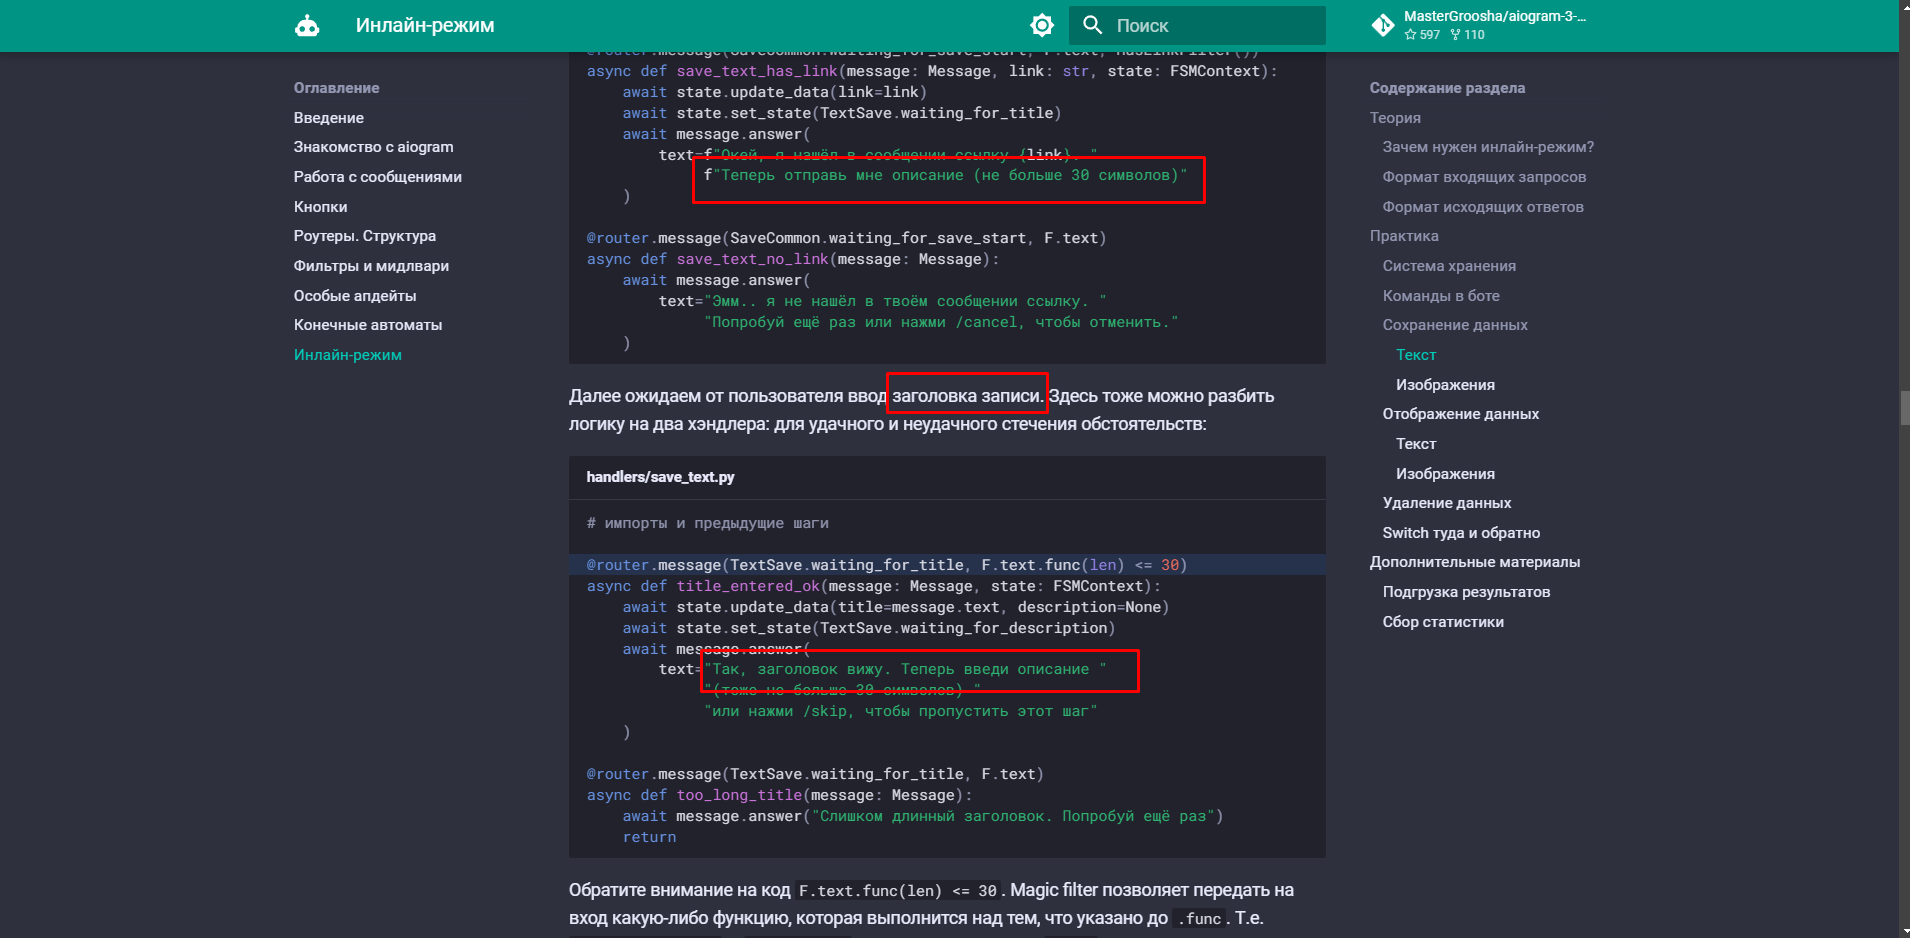Navigate to the Кнопки chapter
The height and width of the screenshot is (938, 1910).
click(x=320, y=207)
